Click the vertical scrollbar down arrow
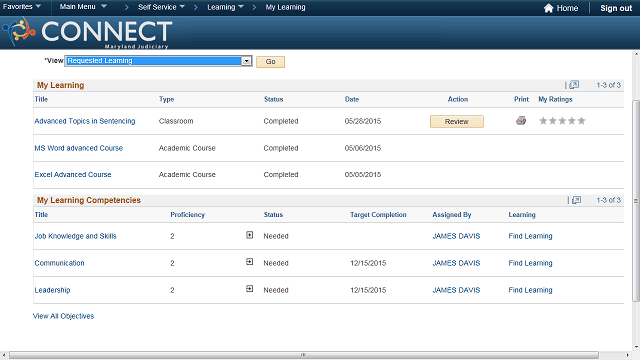Viewport: 640px width, 360px height. [x=636, y=347]
